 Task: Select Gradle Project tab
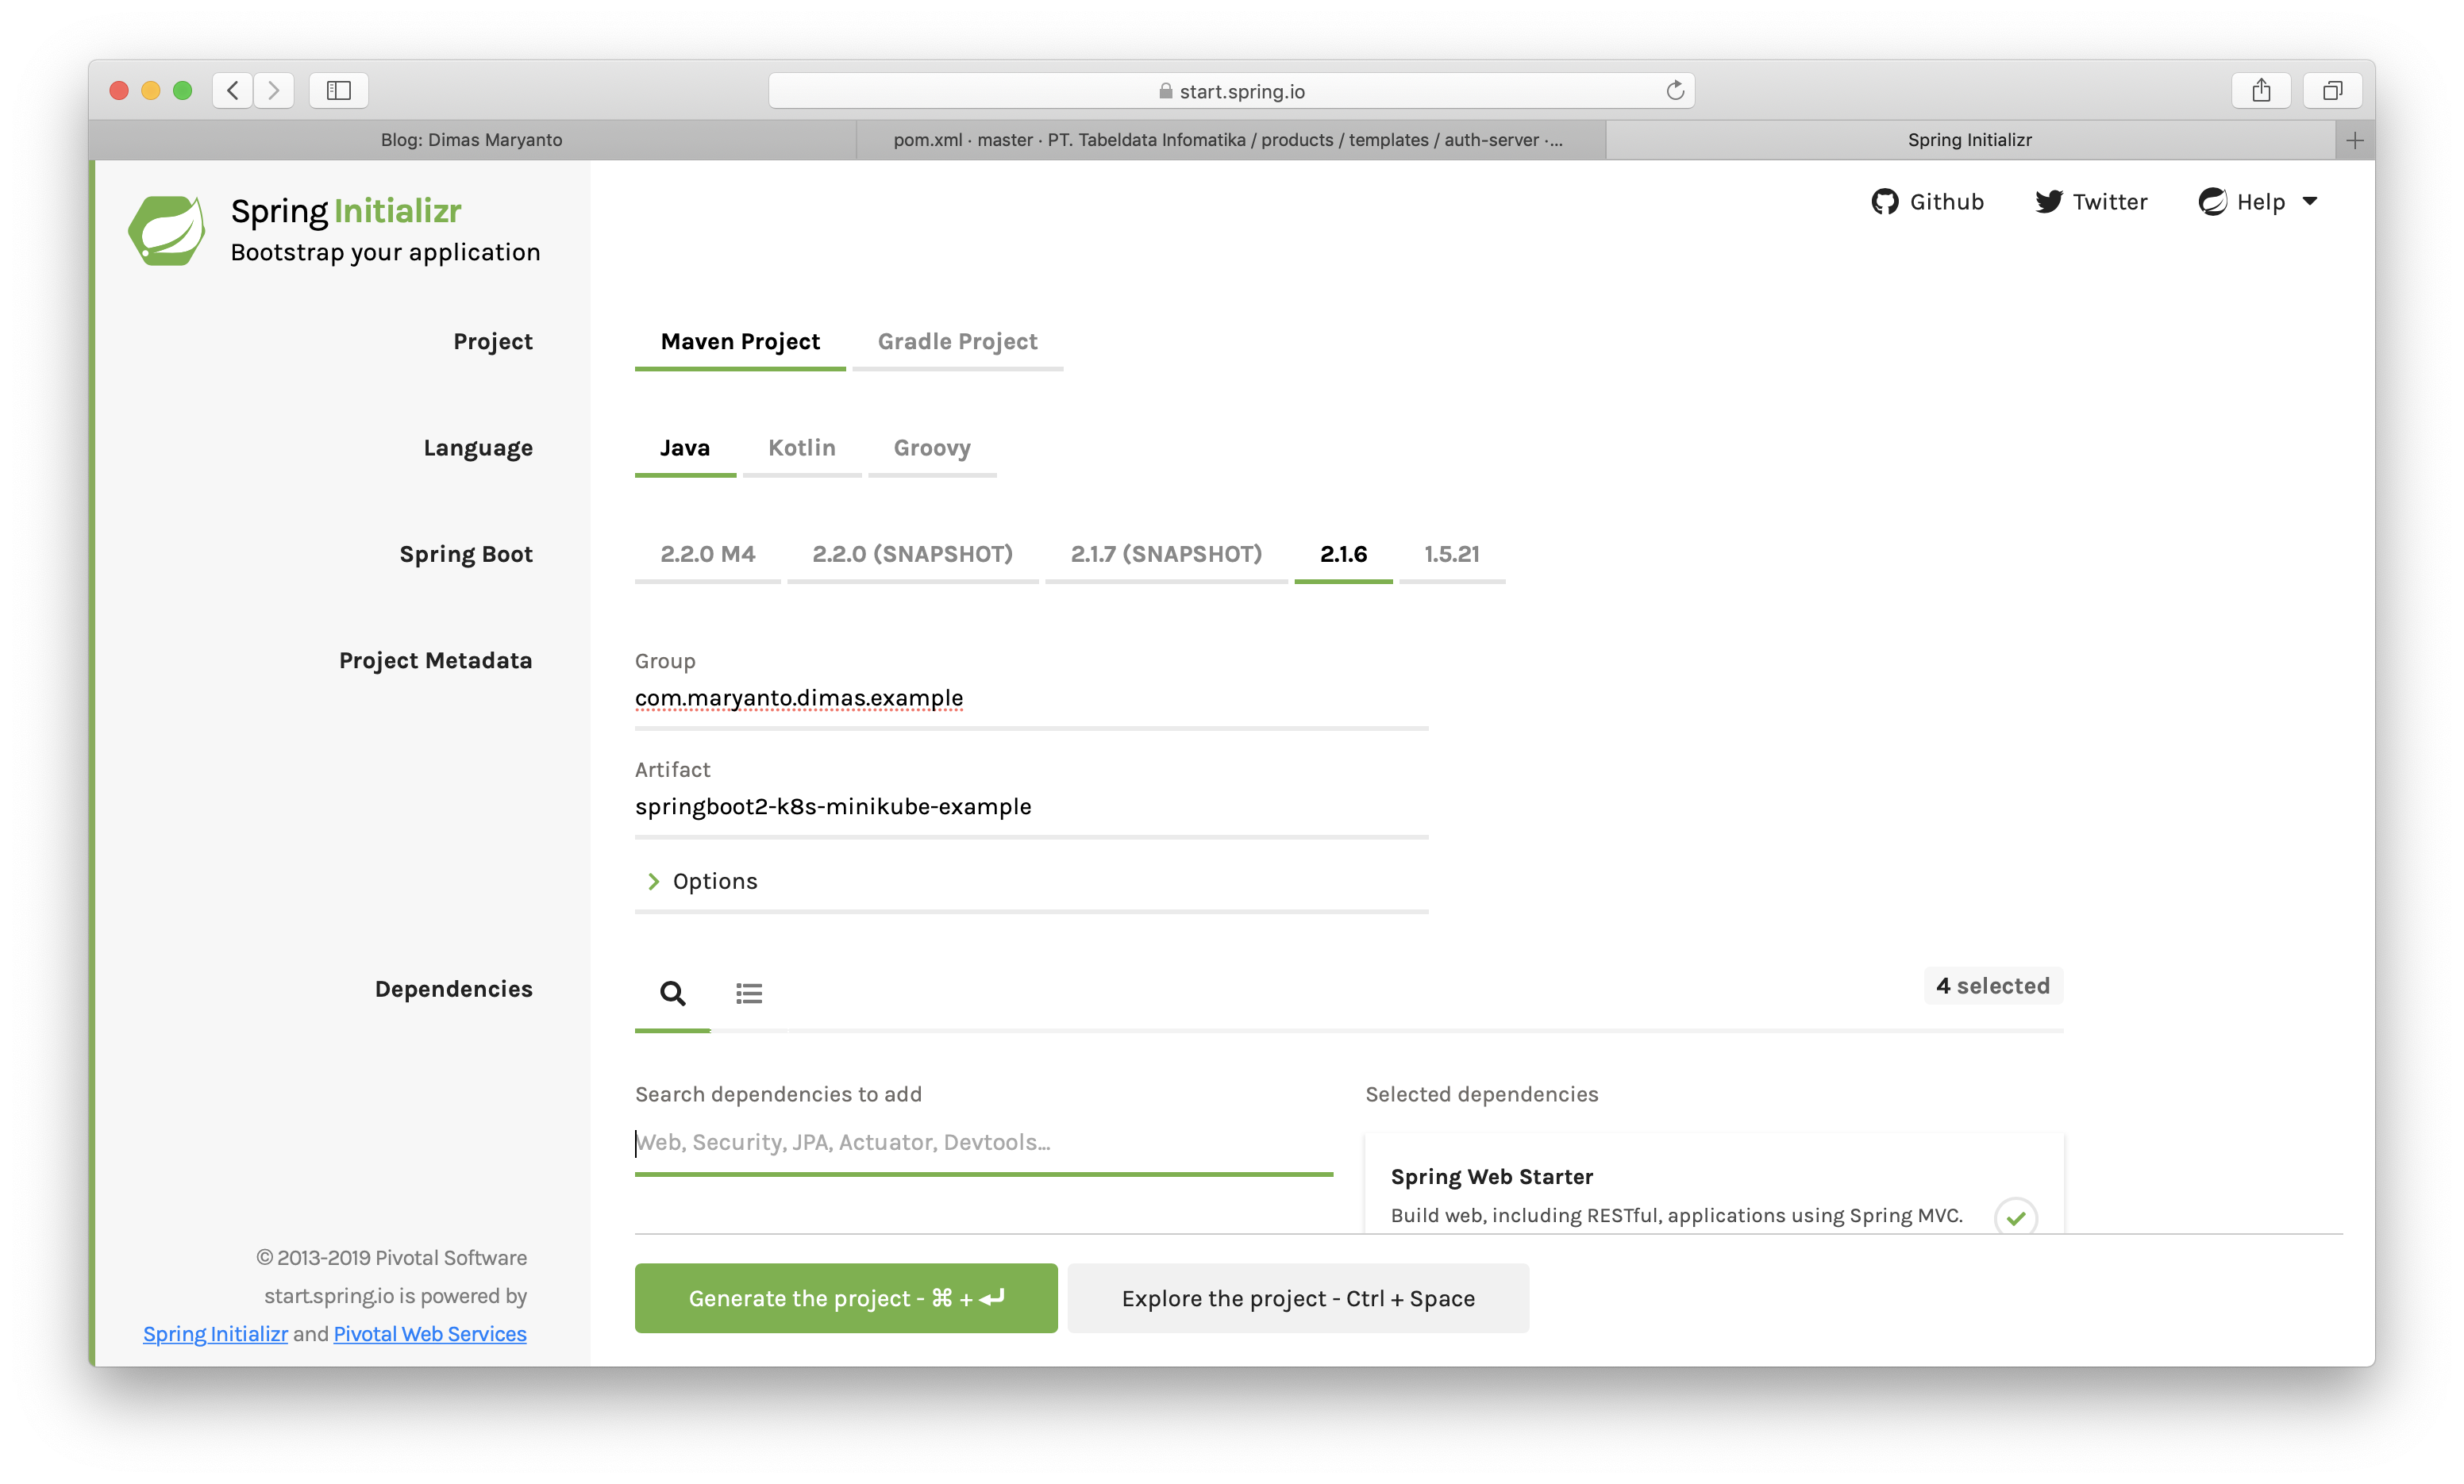[957, 340]
